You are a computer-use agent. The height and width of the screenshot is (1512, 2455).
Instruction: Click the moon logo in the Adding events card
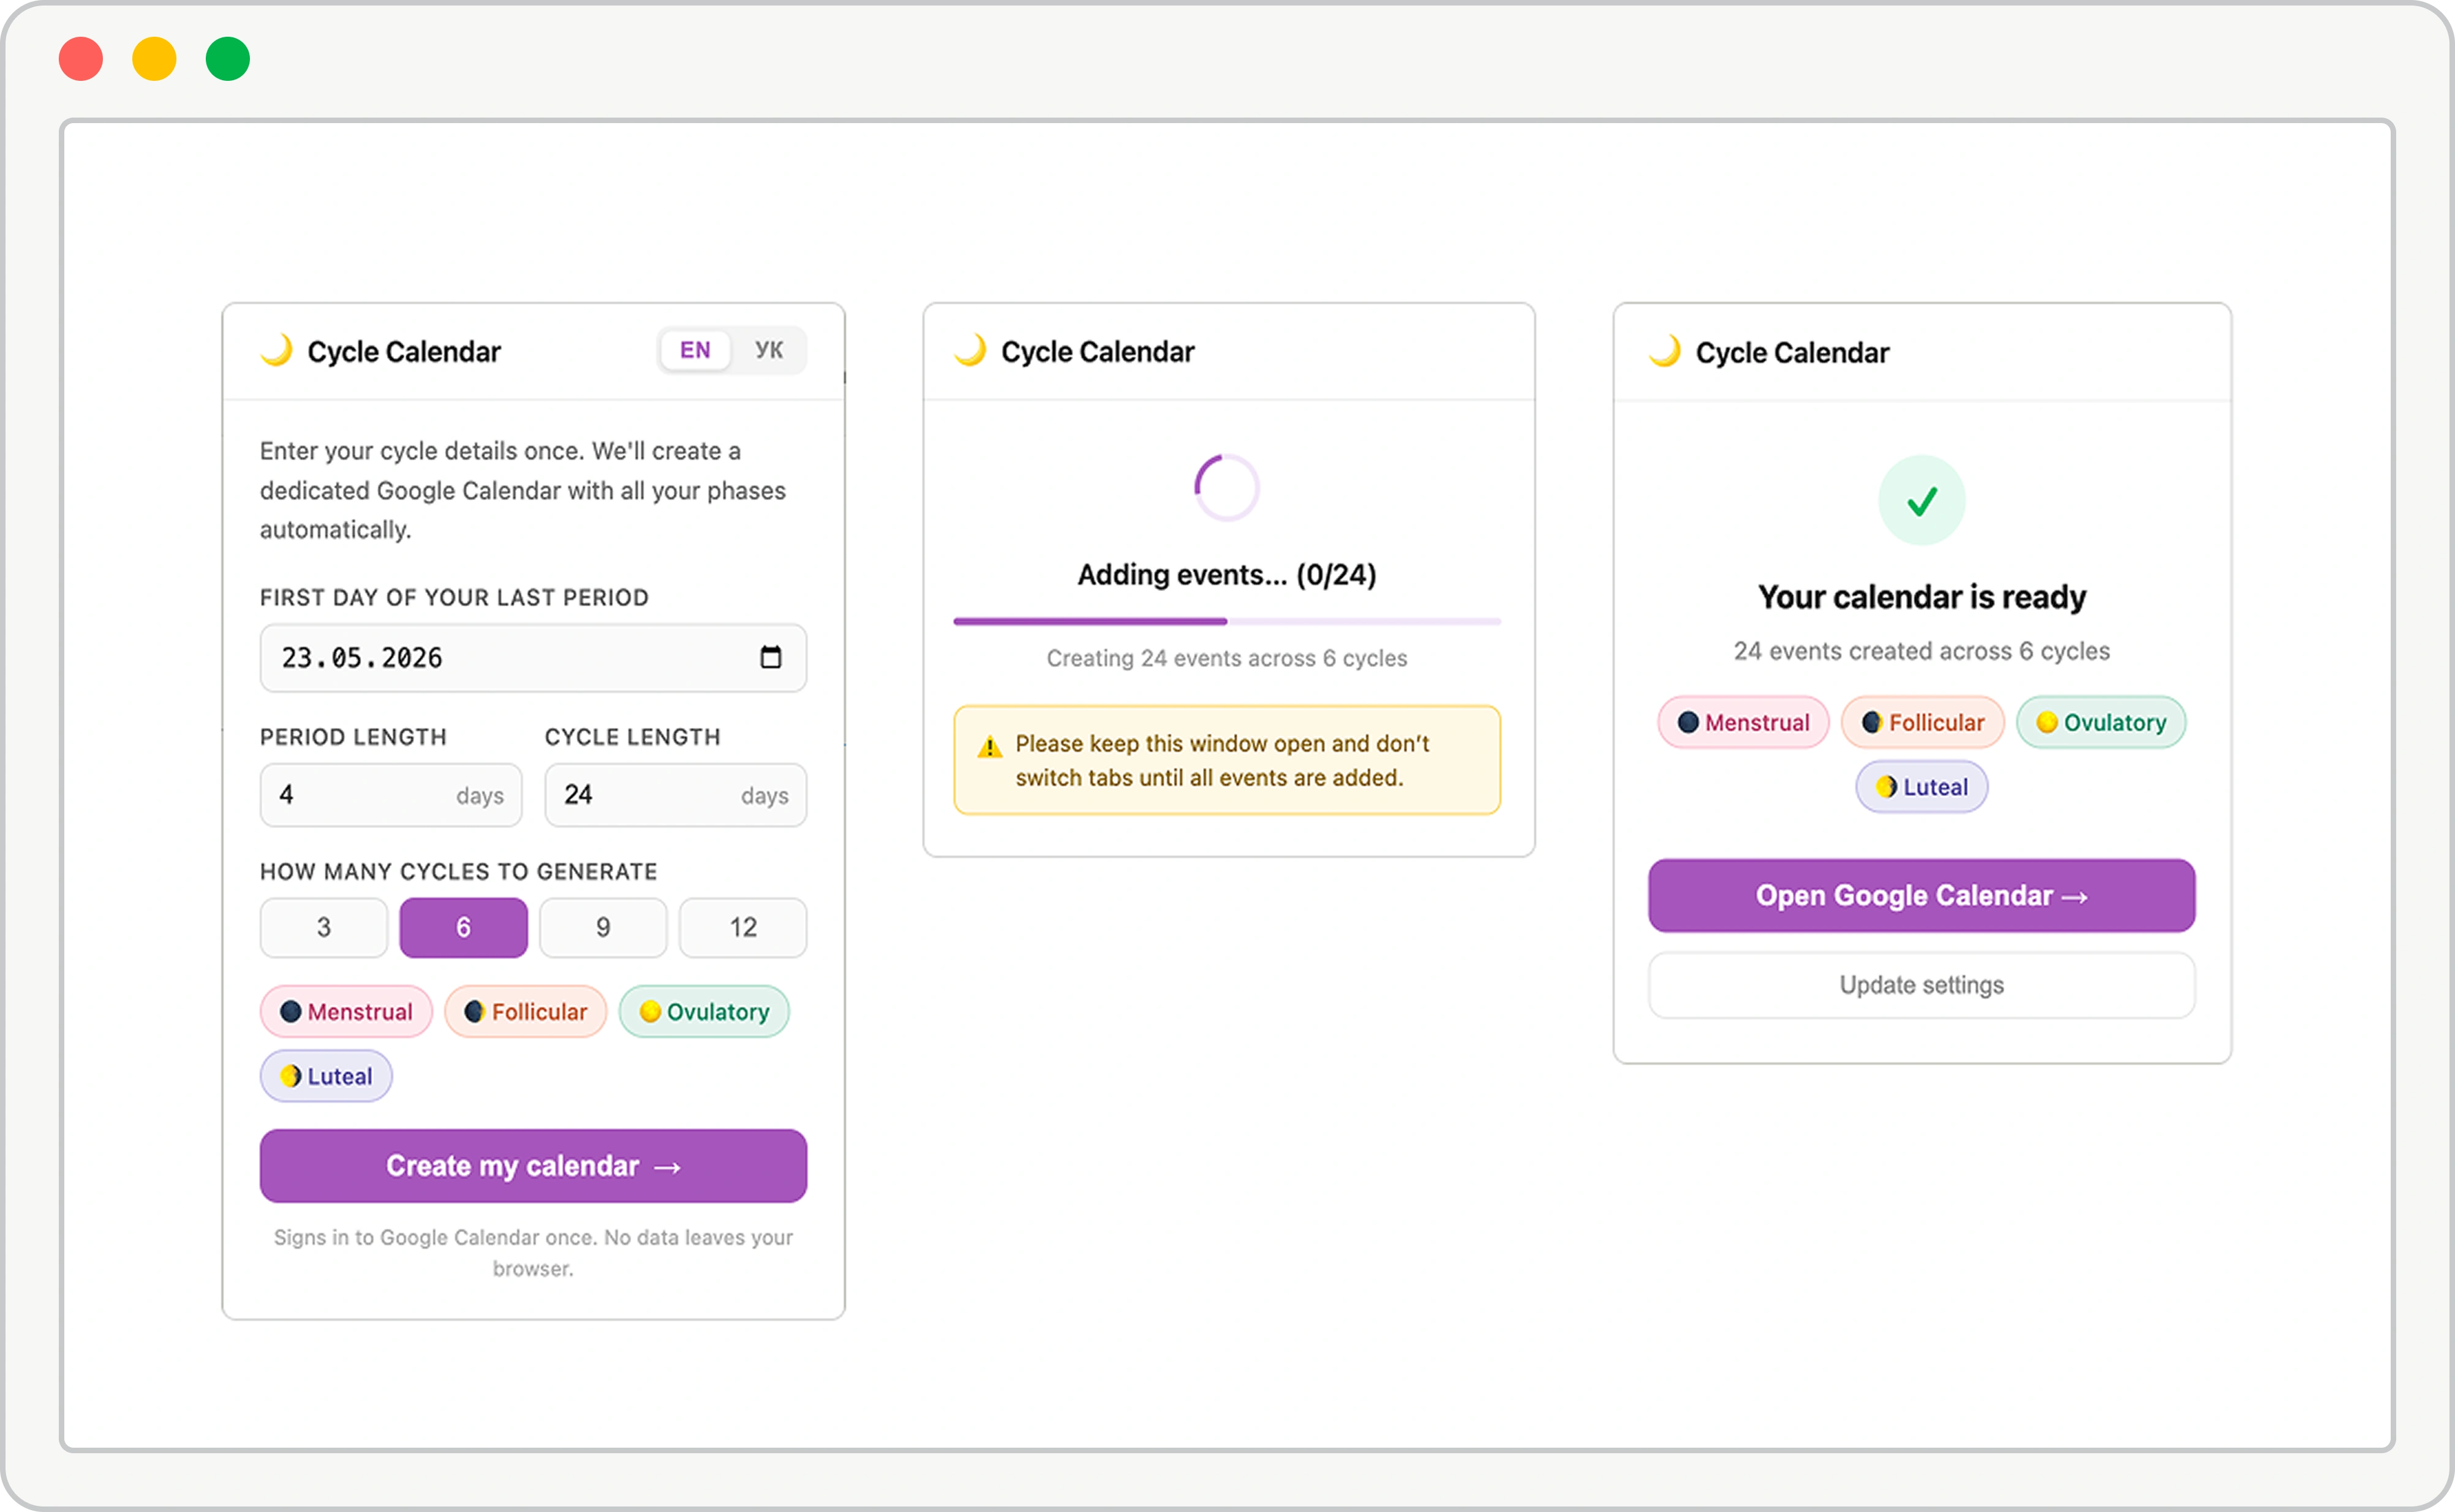coord(970,350)
